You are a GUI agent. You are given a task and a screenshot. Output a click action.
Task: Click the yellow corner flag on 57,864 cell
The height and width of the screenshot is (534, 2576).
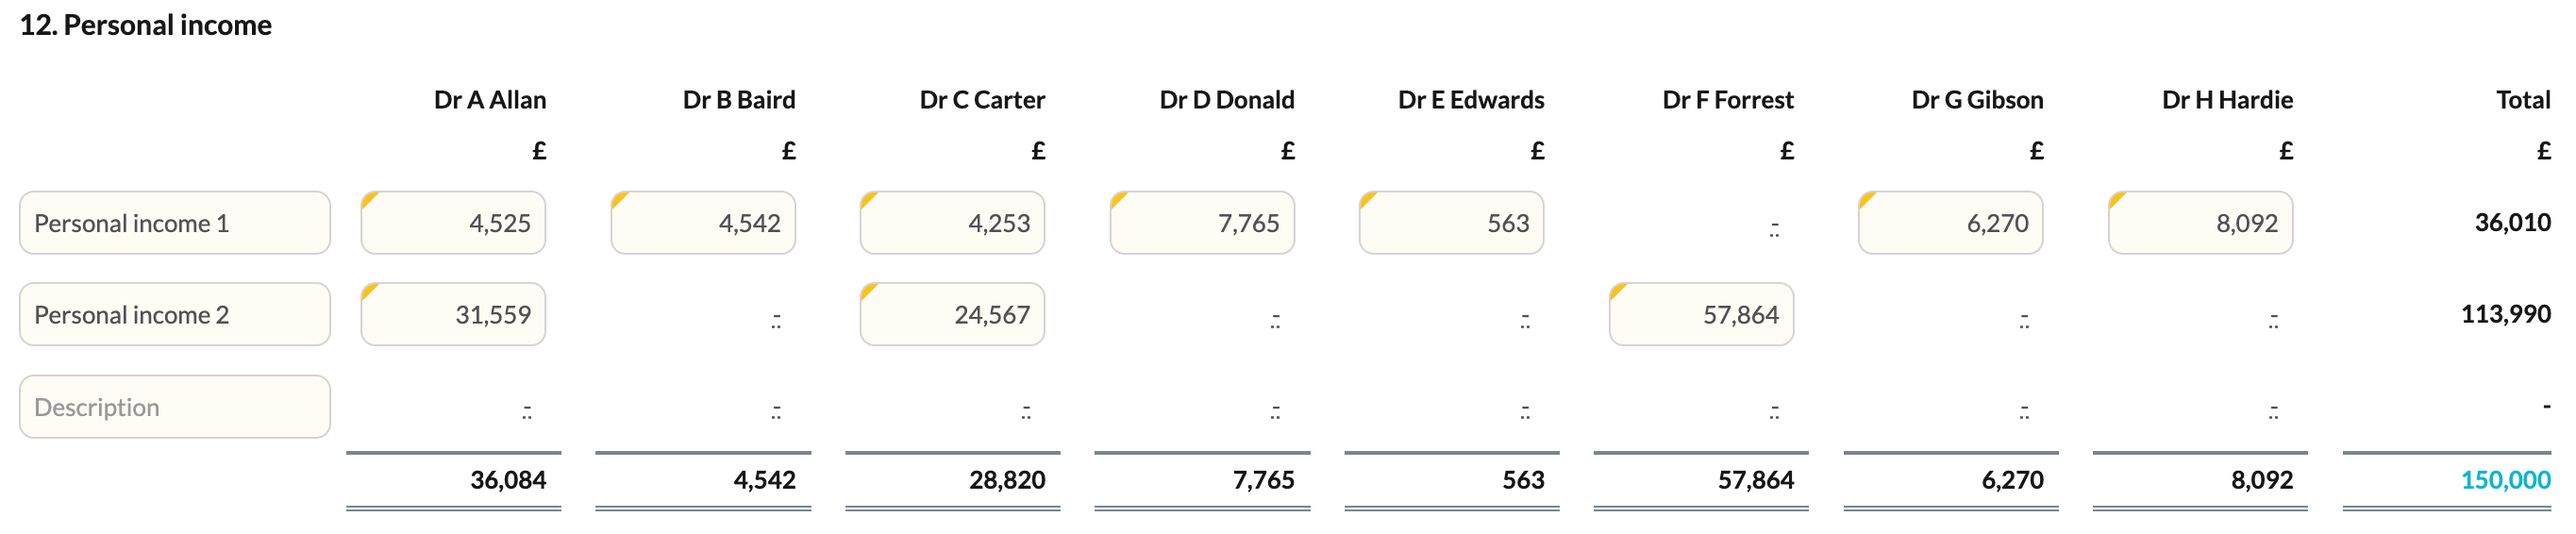1616,290
